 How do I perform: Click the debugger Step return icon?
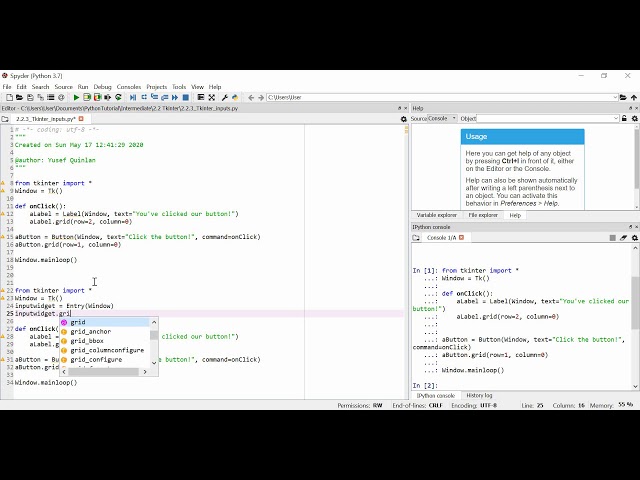(x=164, y=97)
